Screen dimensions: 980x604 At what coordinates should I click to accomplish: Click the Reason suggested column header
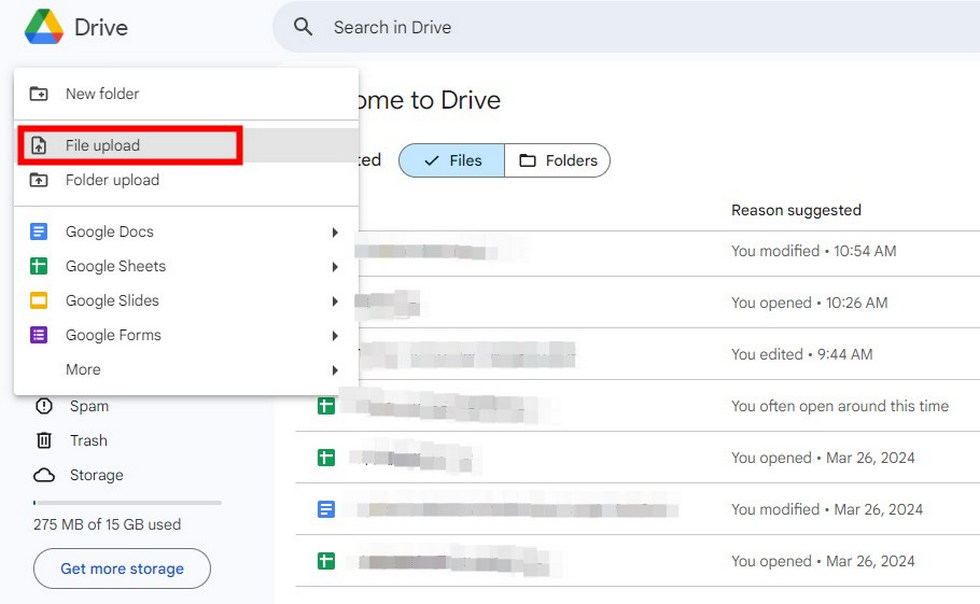(796, 210)
